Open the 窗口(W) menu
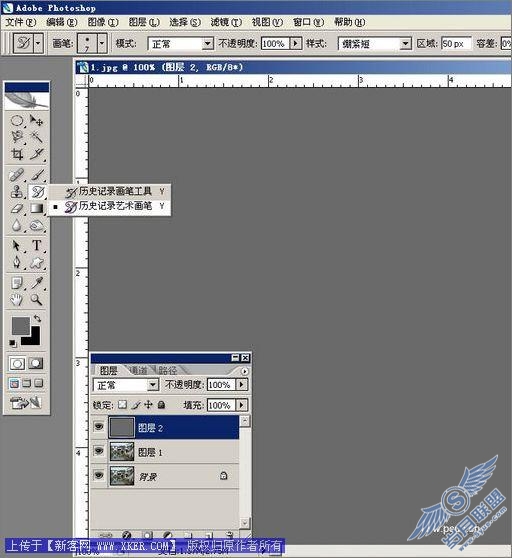The height and width of the screenshot is (558, 512). click(x=308, y=22)
